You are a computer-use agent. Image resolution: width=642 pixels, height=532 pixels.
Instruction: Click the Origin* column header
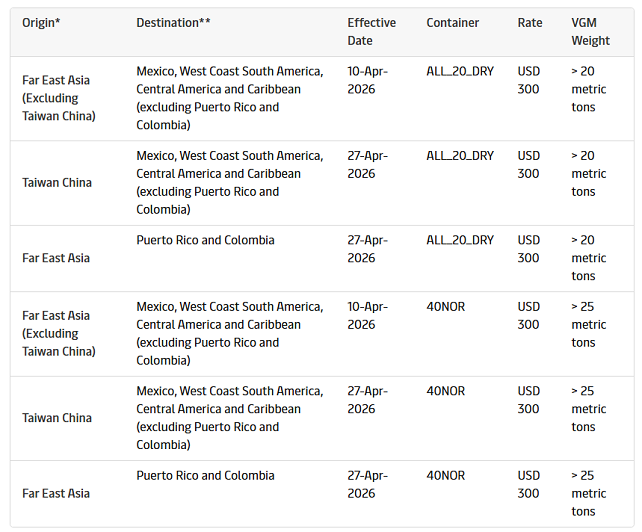tap(41, 23)
